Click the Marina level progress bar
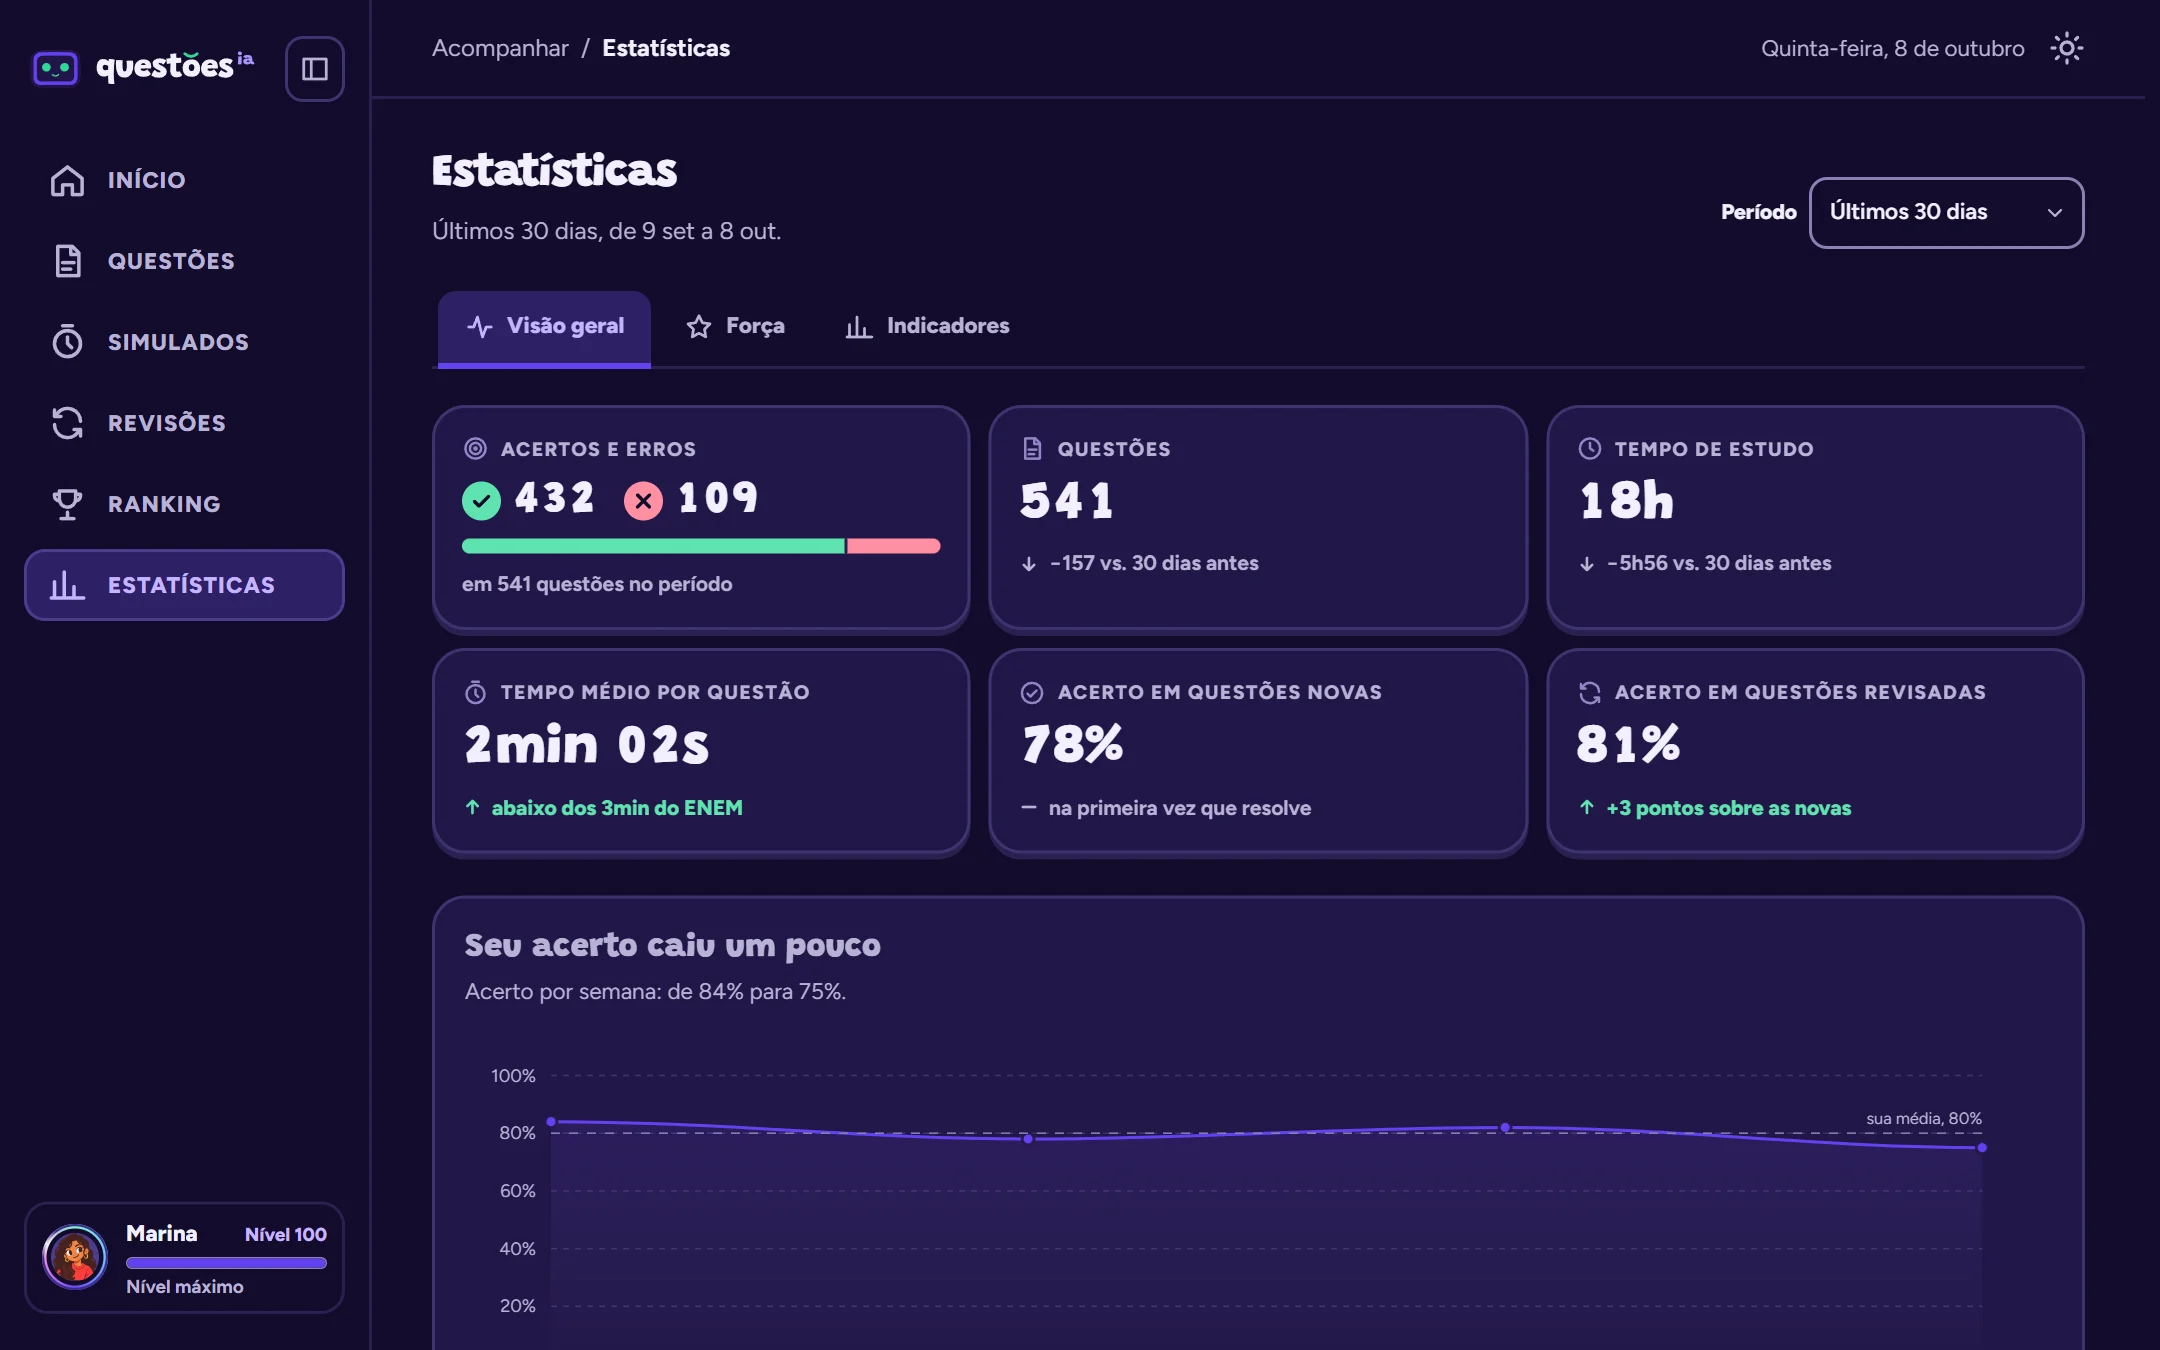Viewport: 2160px width, 1350px height. click(226, 1263)
